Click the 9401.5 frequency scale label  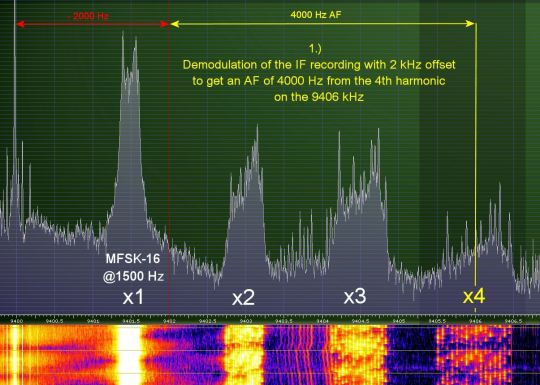[x=131, y=321]
